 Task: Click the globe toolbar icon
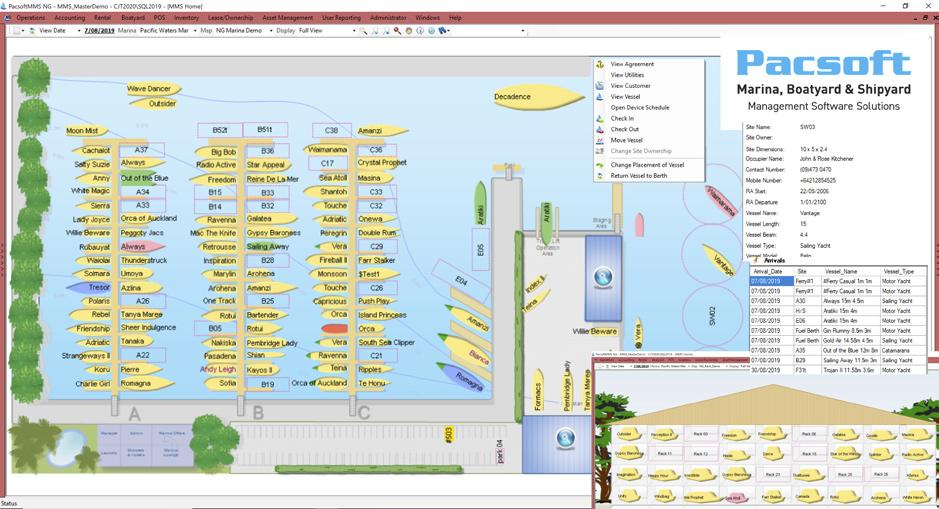click(431, 31)
